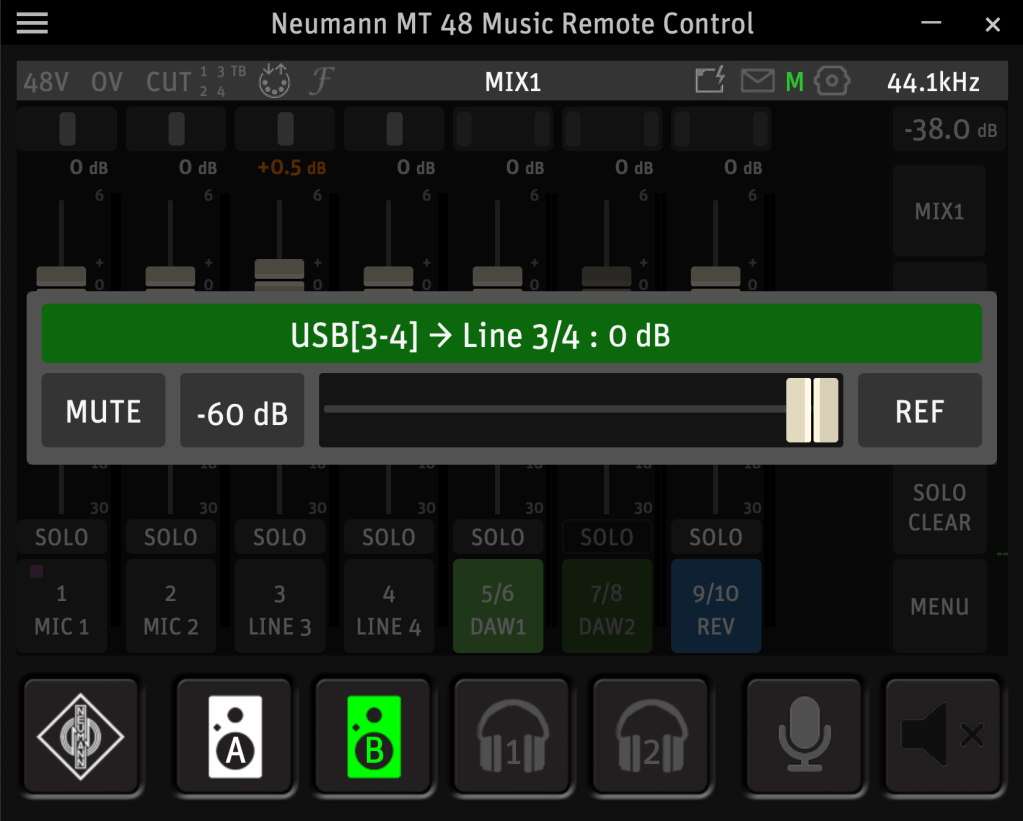Enable SOLO on the DAW1 channel
This screenshot has height=821, width=1023.
pos(497,538)
